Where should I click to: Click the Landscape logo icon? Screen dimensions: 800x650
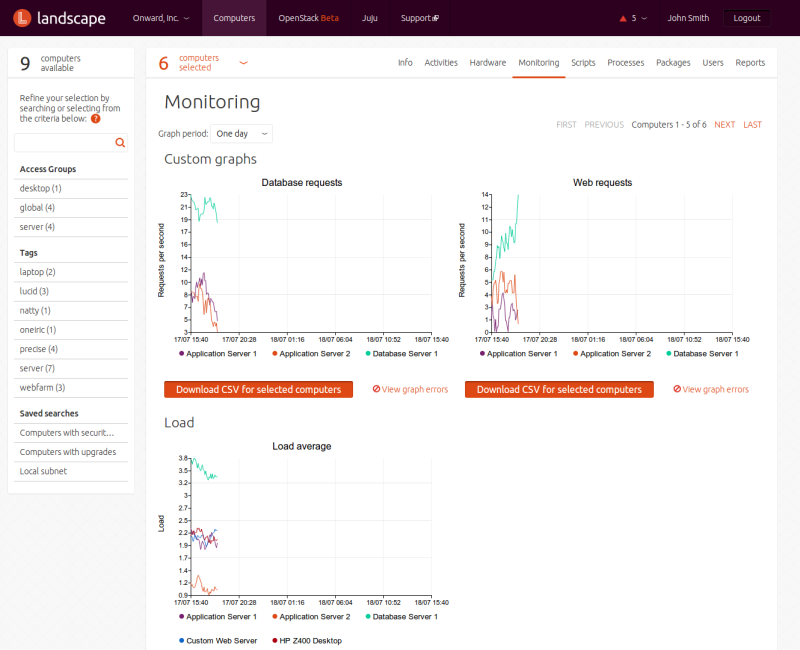tap(22, 18)
